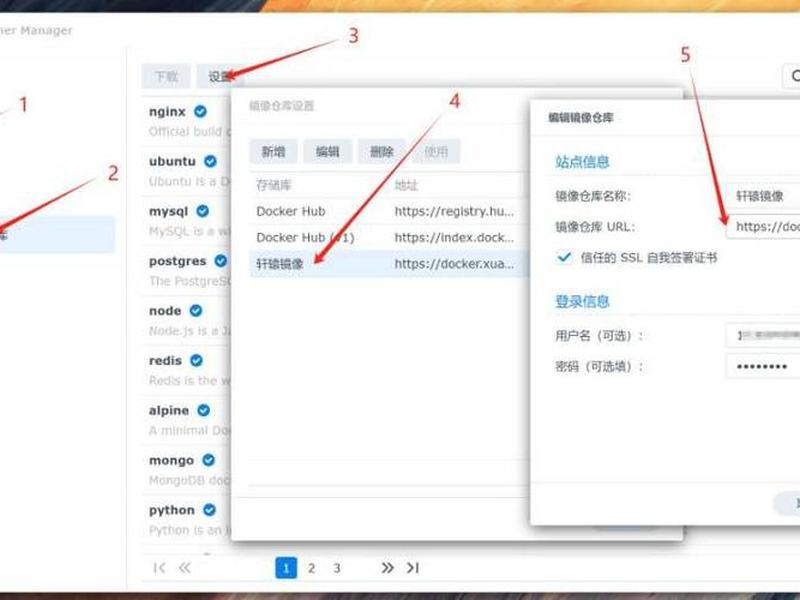Screen dimensions: 800x600
Task: Click the verified badge next to postgres
Action: (x=220, y=261)
